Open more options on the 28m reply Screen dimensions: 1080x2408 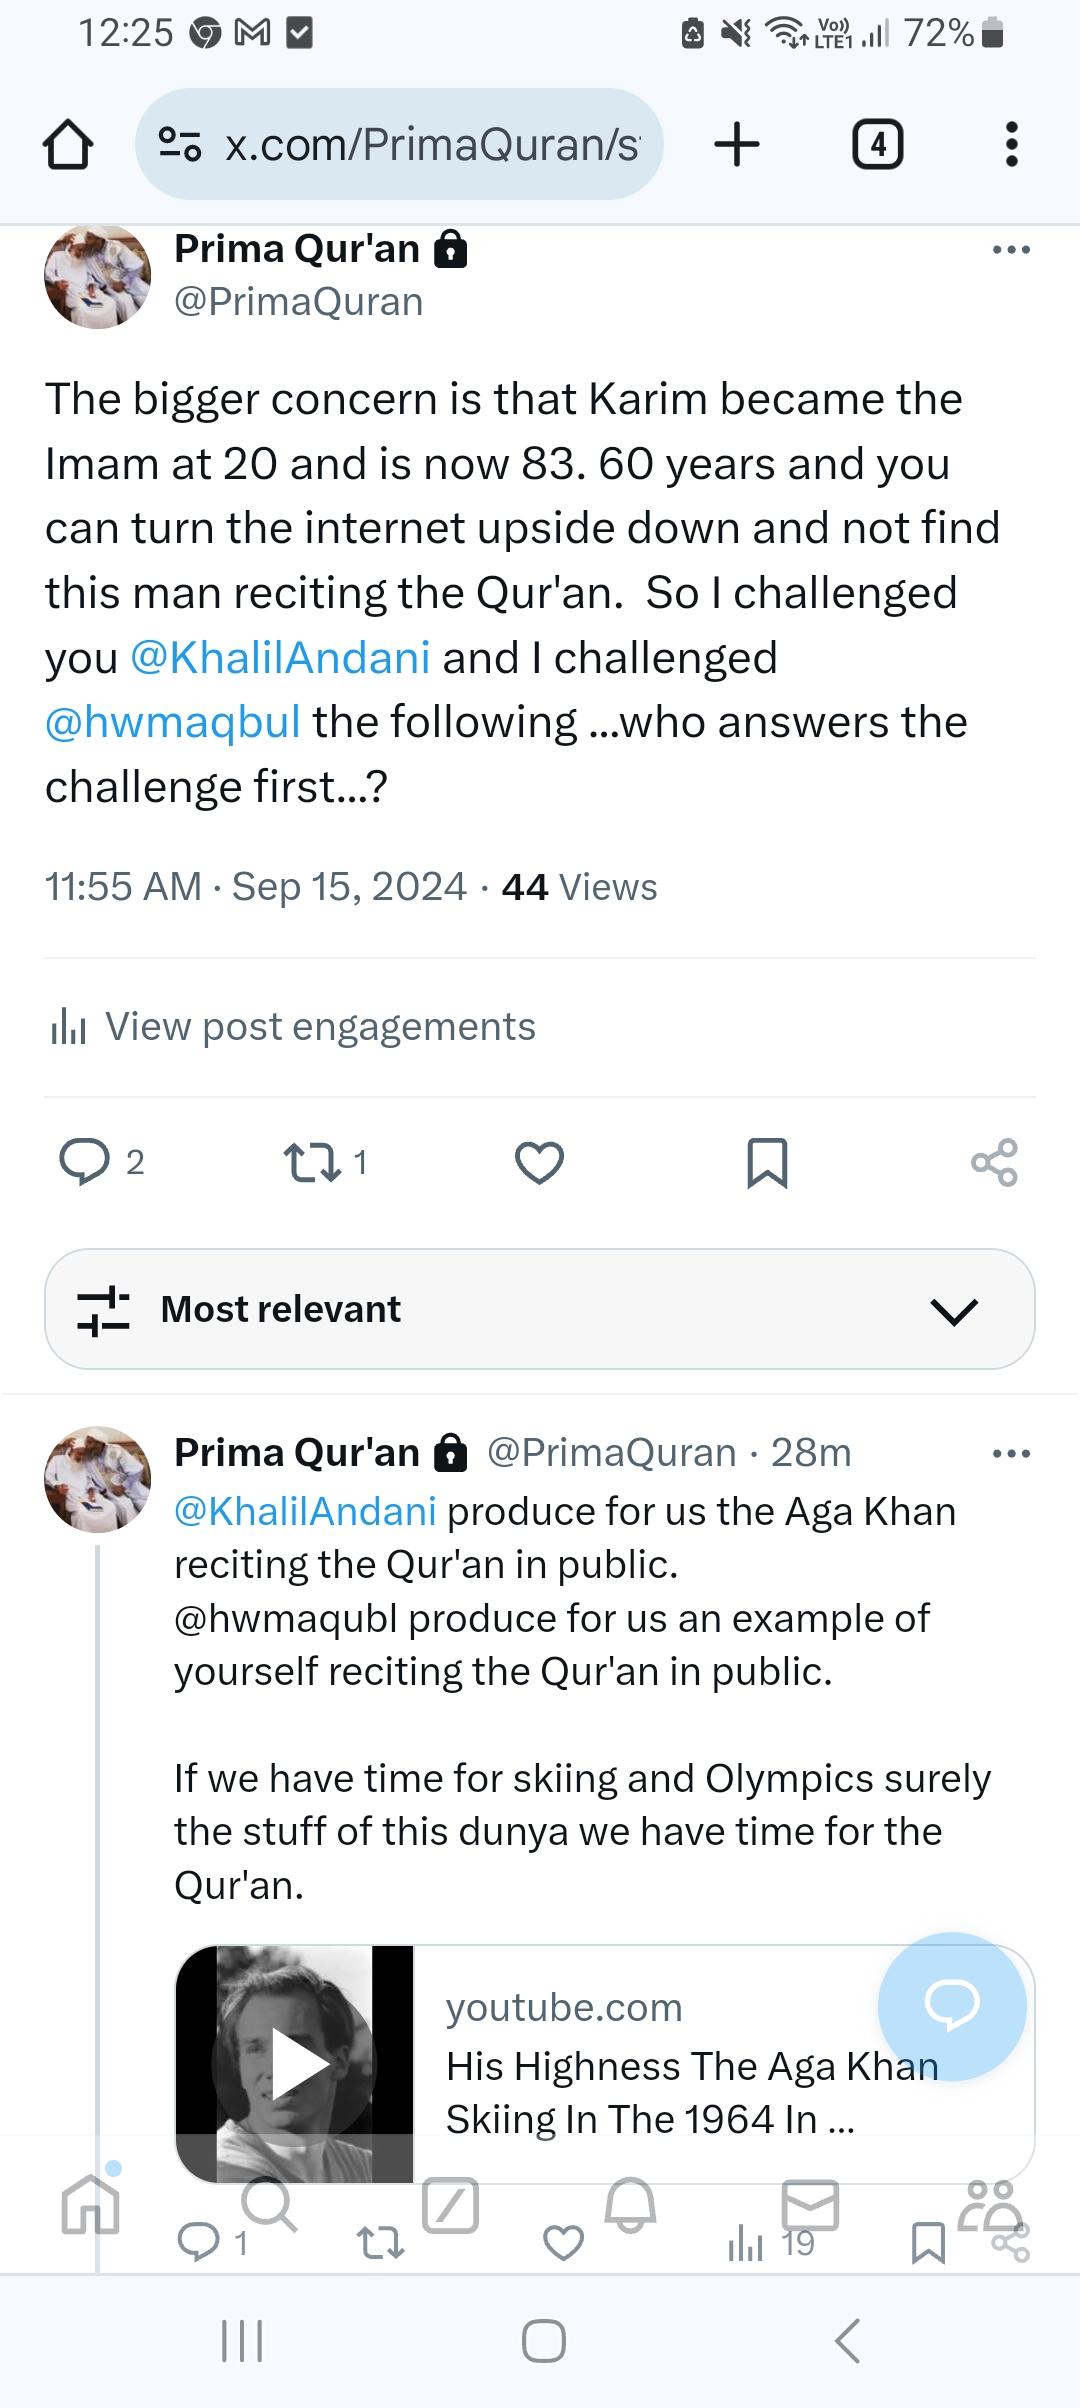pyautogui.click(x=1011, y=1454)
